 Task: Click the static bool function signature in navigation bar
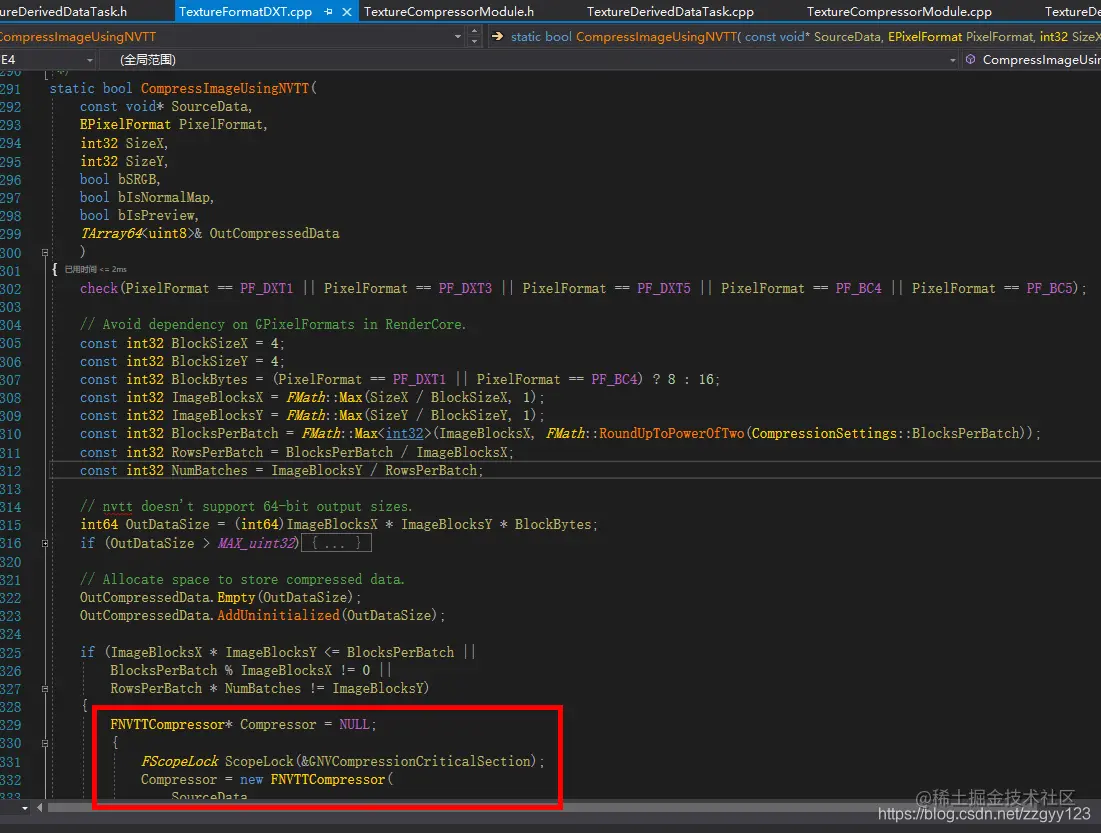tap(805, 37)
